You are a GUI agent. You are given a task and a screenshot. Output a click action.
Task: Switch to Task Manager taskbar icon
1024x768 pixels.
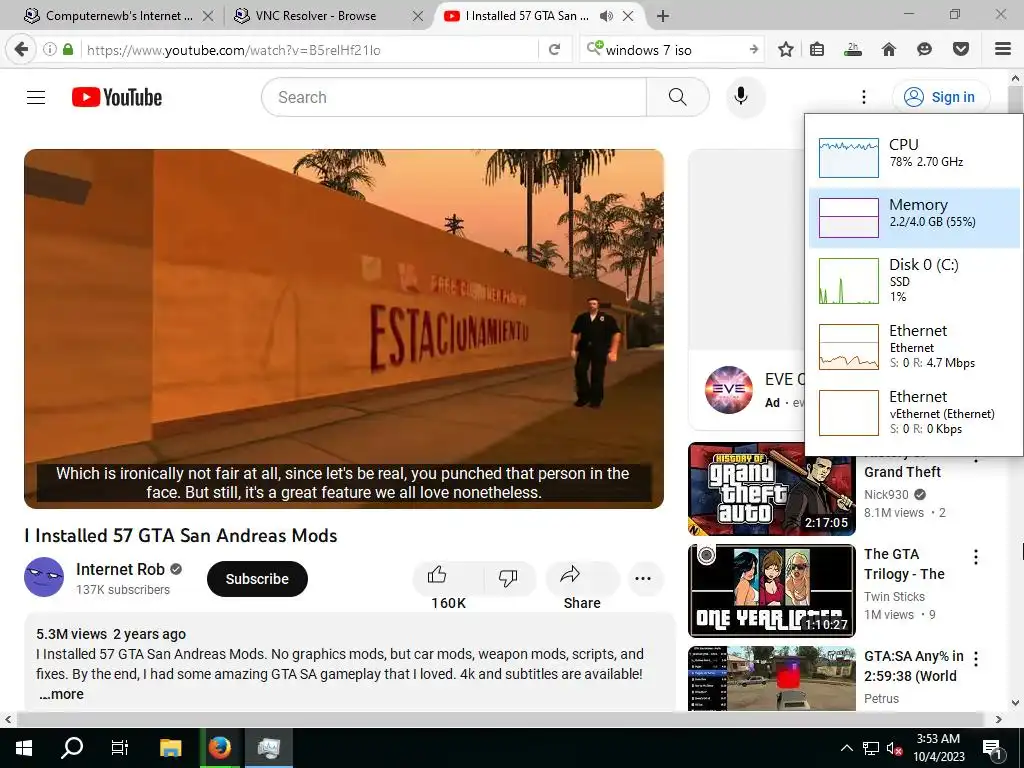(268, 748)
